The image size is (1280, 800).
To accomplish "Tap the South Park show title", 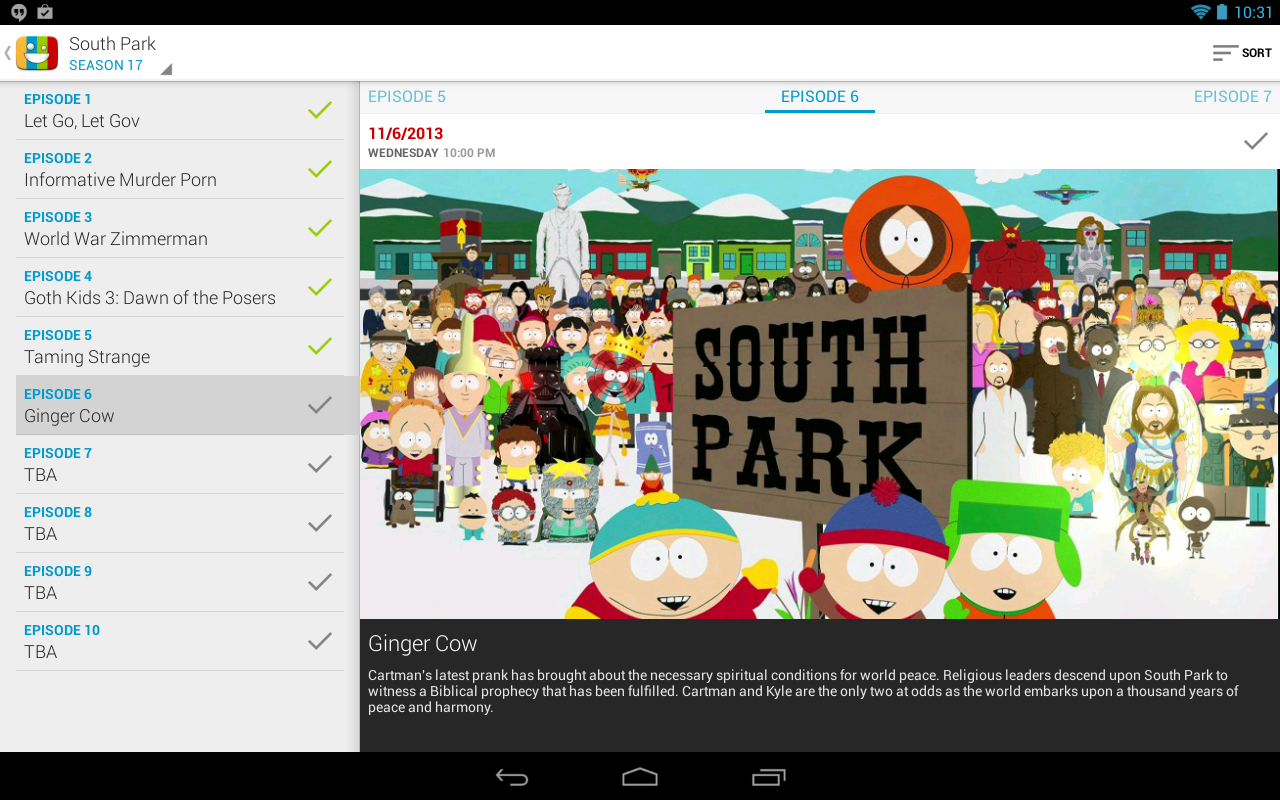I will [112, 44].
